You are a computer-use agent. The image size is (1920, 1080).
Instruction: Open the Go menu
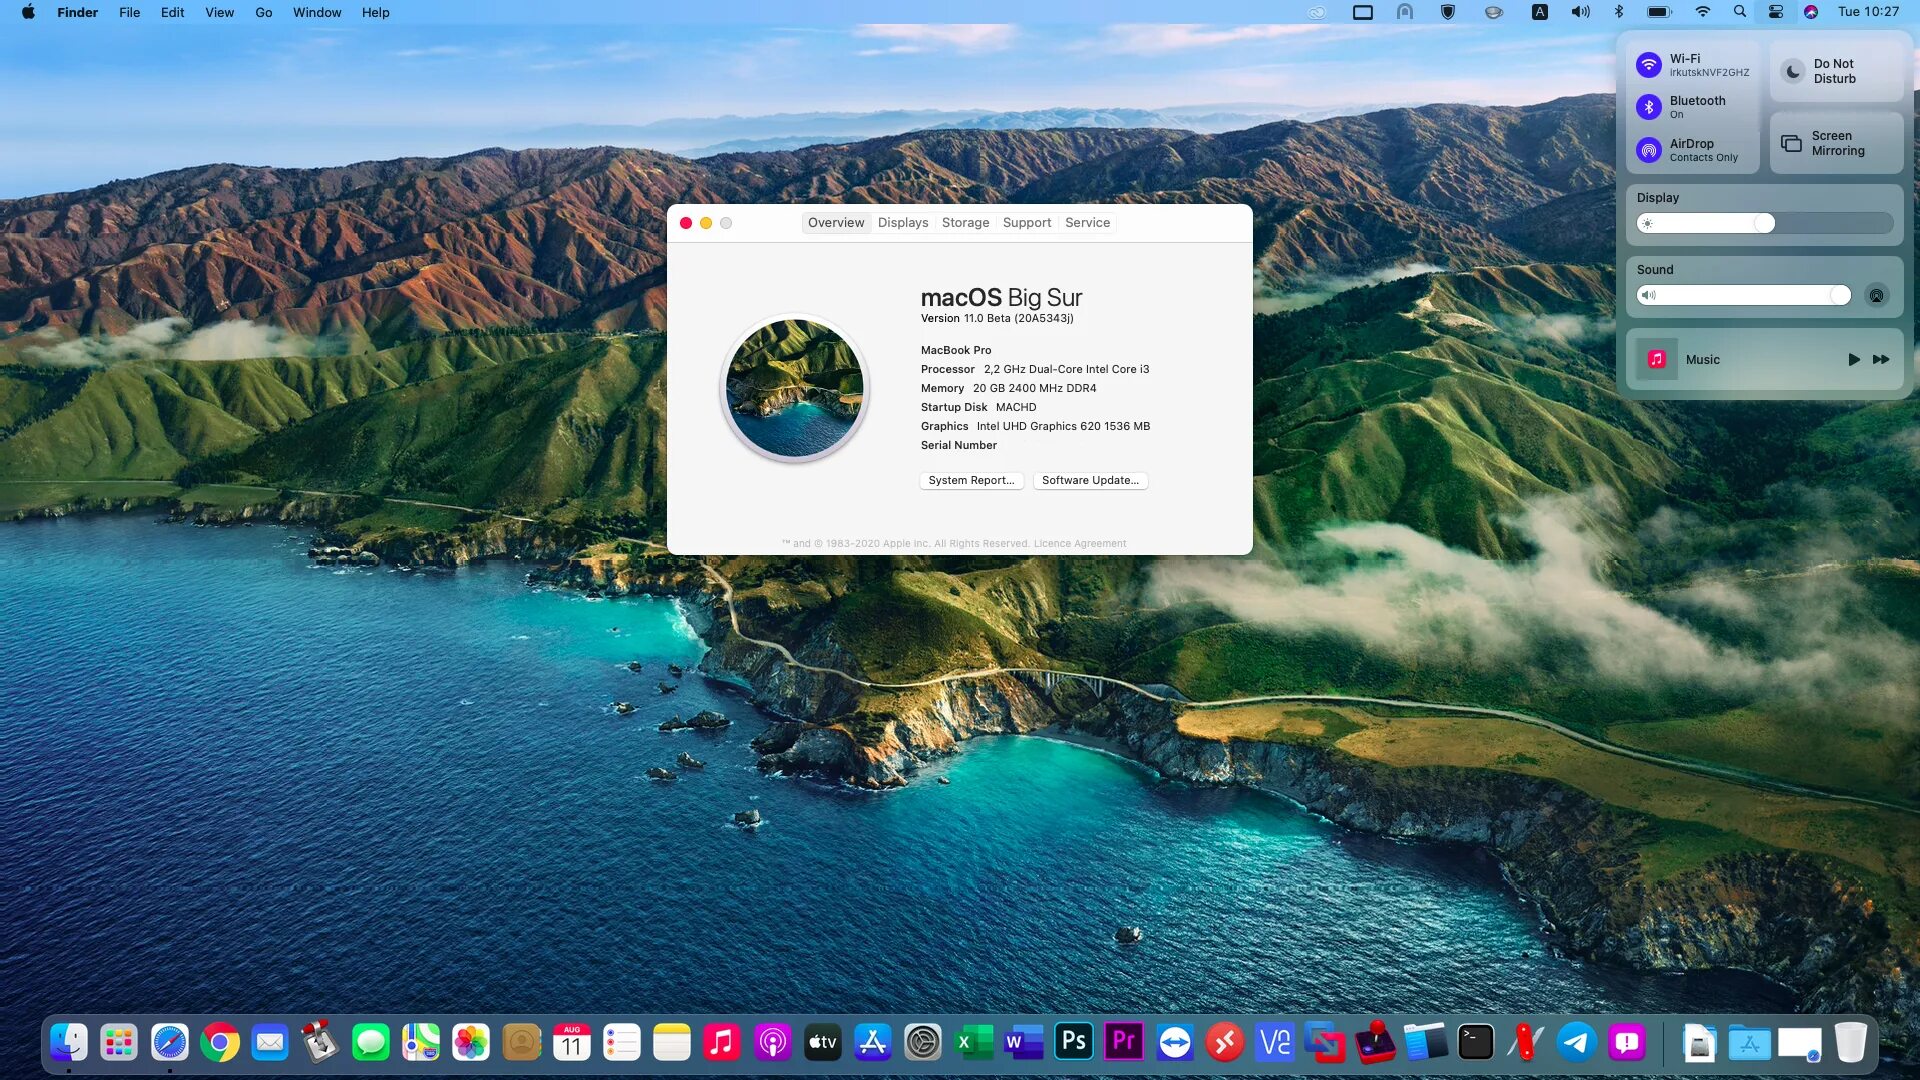coord(263,12)
